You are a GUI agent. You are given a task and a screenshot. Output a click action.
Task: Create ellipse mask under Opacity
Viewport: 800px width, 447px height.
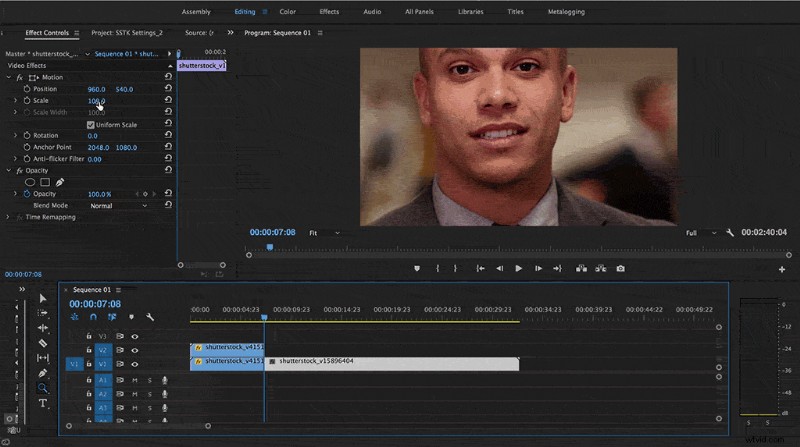coord(30,182)
